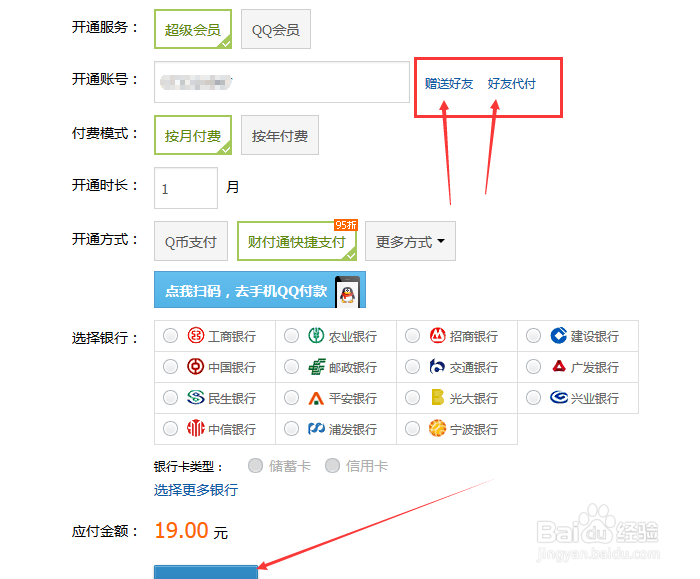Select the 招商银行 radio button
Image resolution: width=700 pixels, height=579 pixels.
point(412,336)
